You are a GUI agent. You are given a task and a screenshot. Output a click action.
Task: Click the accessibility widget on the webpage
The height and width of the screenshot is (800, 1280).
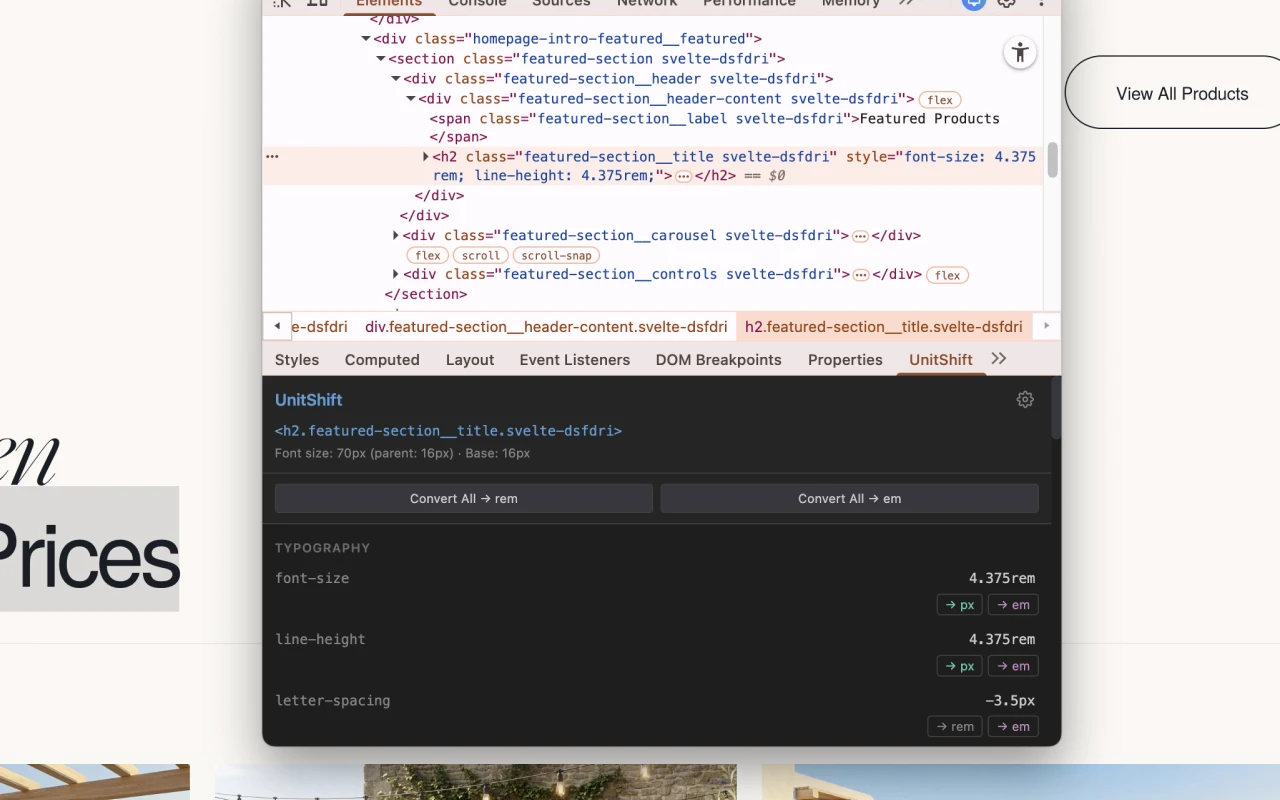tap(1020, 52)
